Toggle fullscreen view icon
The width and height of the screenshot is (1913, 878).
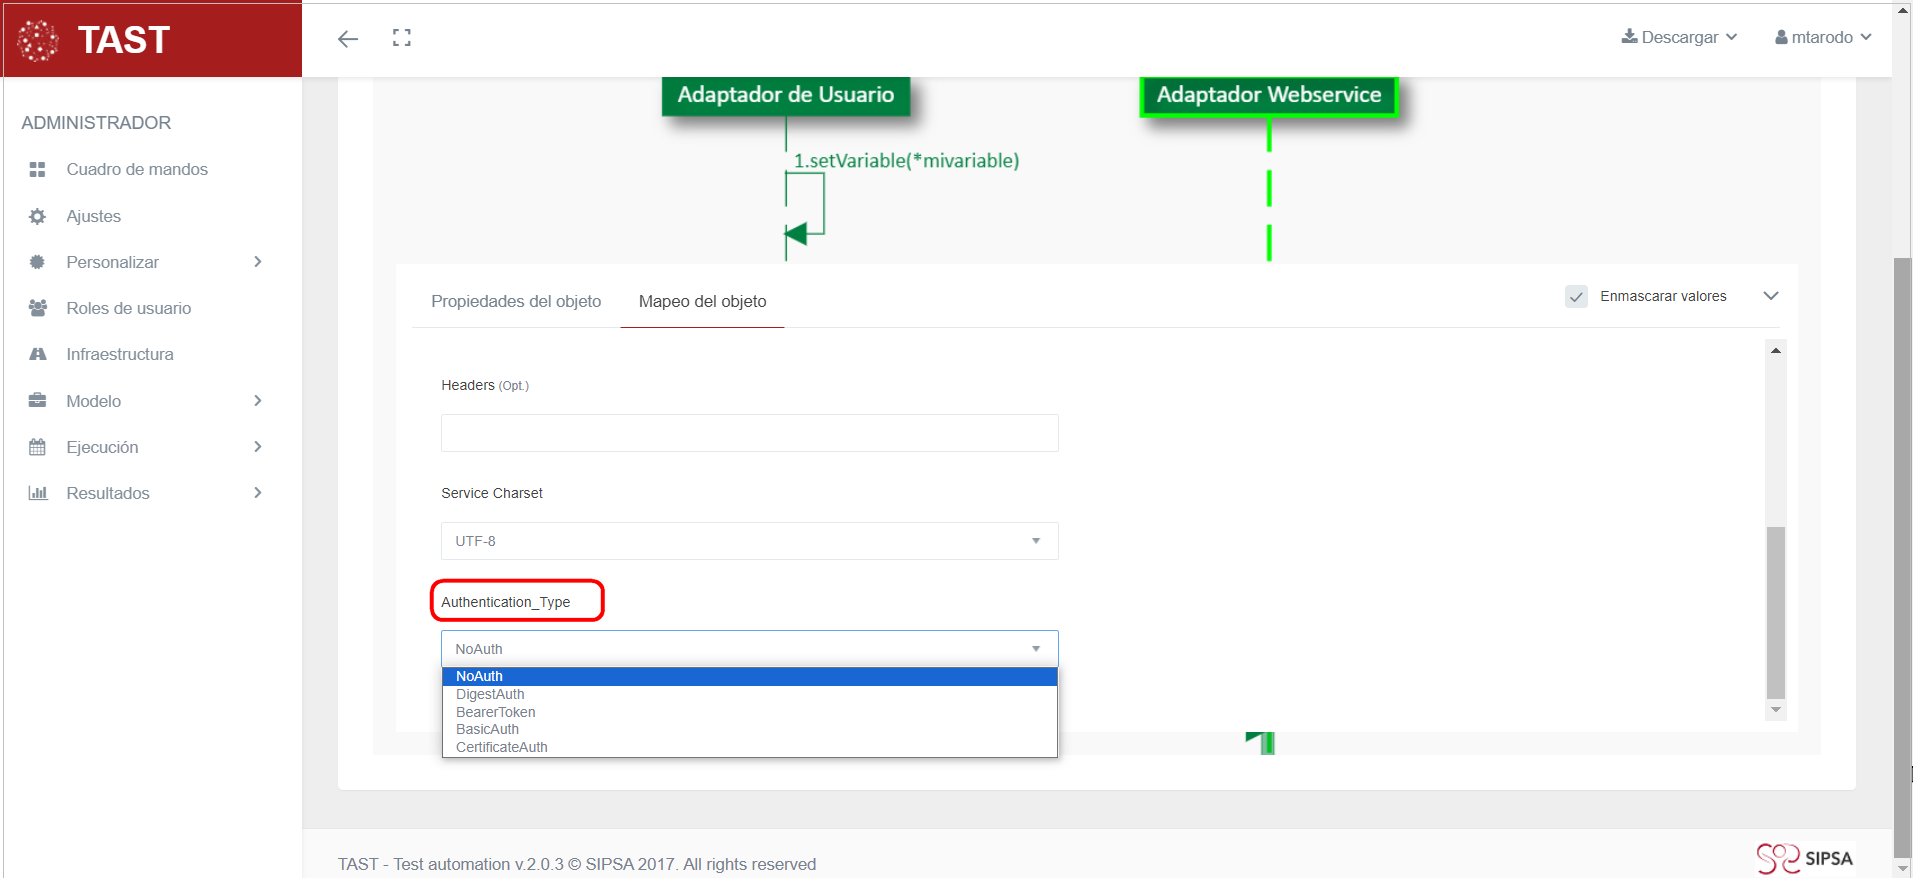(x=402, y=38)
